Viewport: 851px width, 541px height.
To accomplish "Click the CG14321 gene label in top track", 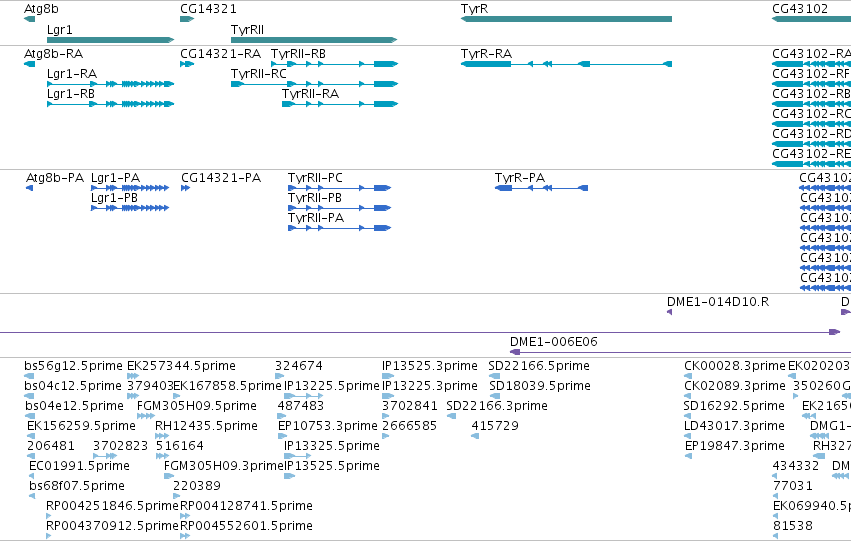I will (208, 9).
